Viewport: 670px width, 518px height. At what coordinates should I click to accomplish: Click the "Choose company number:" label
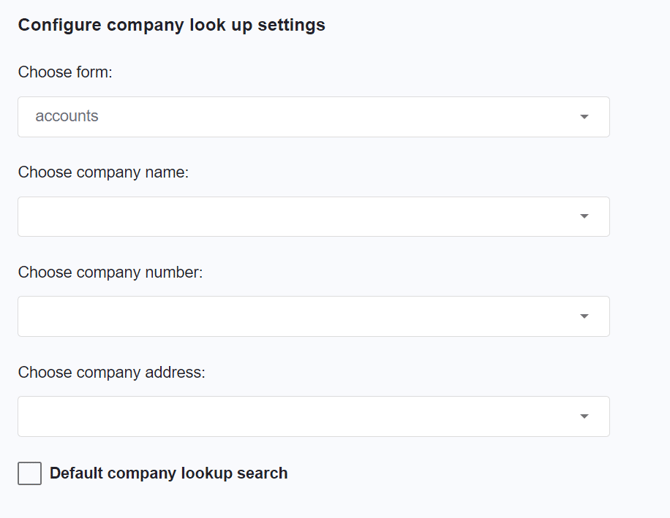pos(110,272)
